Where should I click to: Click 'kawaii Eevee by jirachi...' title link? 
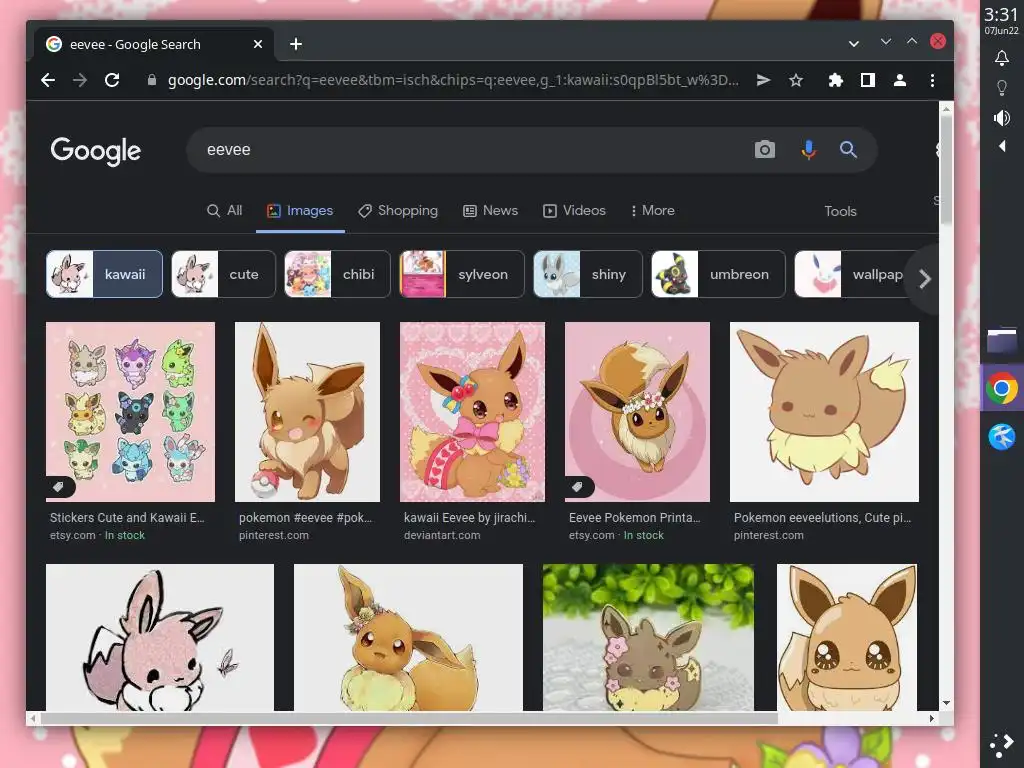tap(470, 518)
